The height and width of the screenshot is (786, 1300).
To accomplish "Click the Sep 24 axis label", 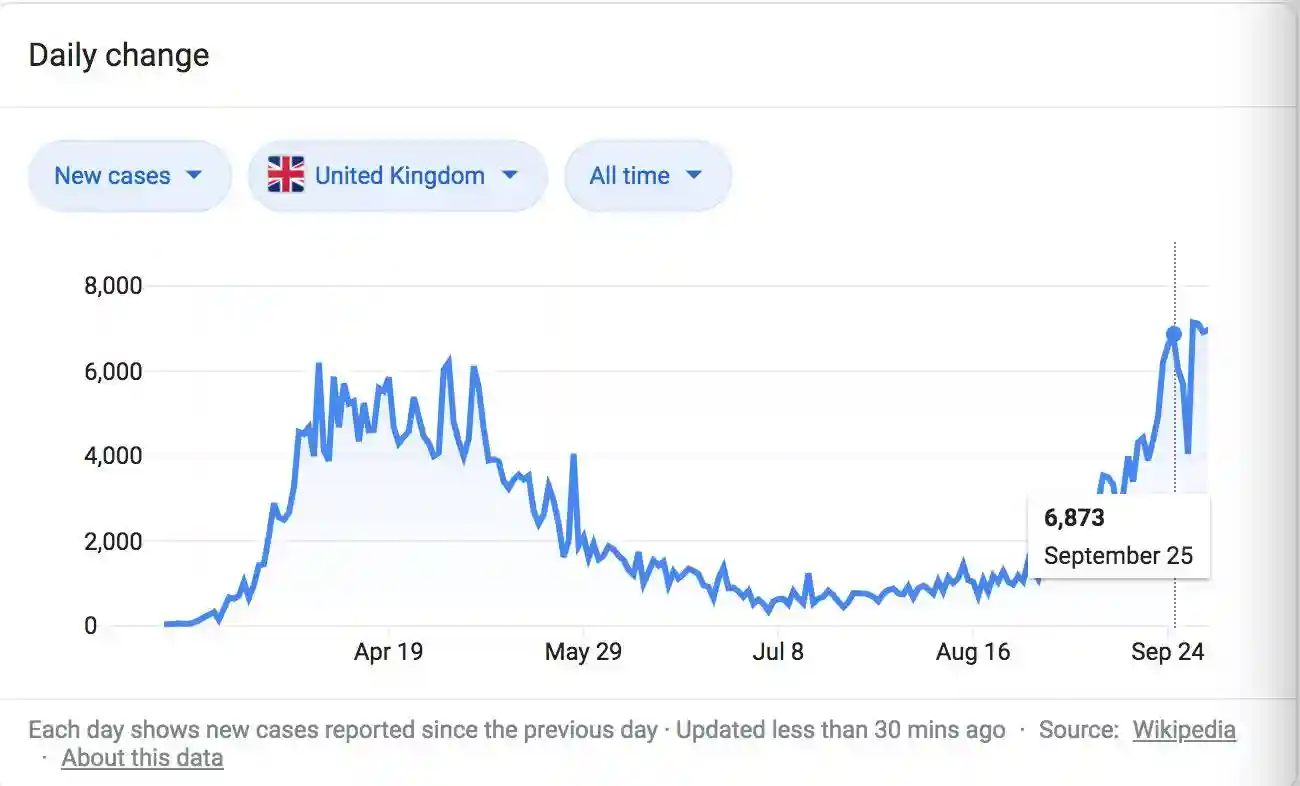I will point(1167,652).
